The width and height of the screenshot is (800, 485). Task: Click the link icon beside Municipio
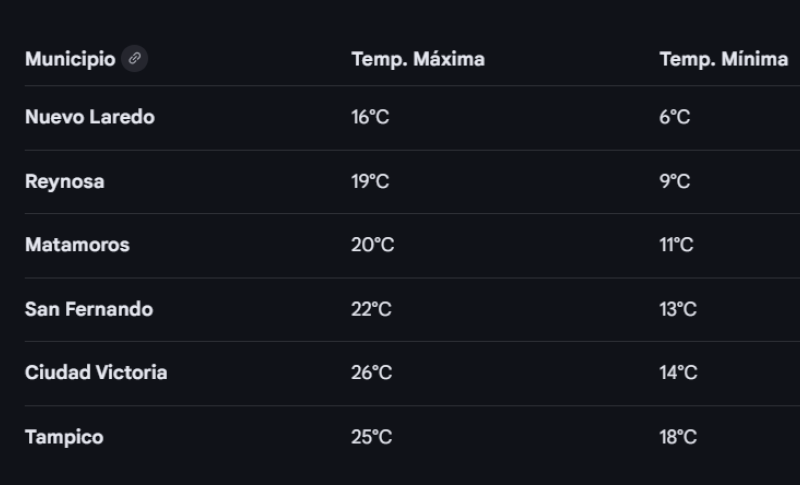pos(134,59)
